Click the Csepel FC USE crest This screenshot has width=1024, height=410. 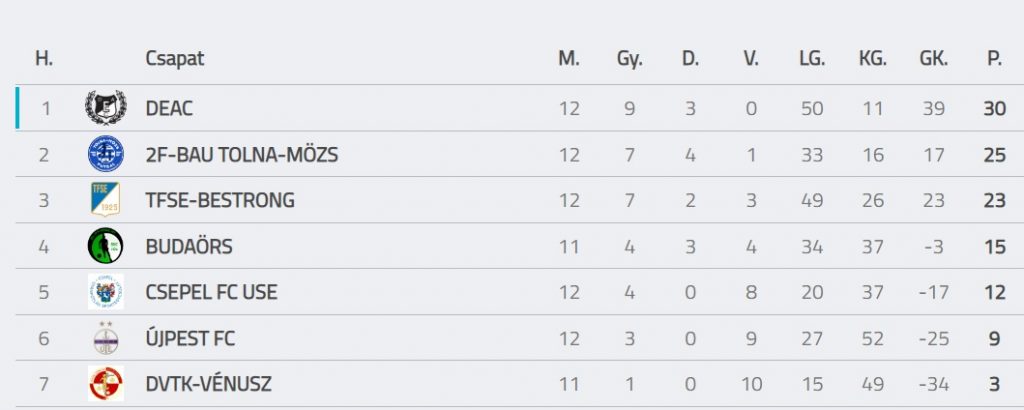[x=105, y=292]
